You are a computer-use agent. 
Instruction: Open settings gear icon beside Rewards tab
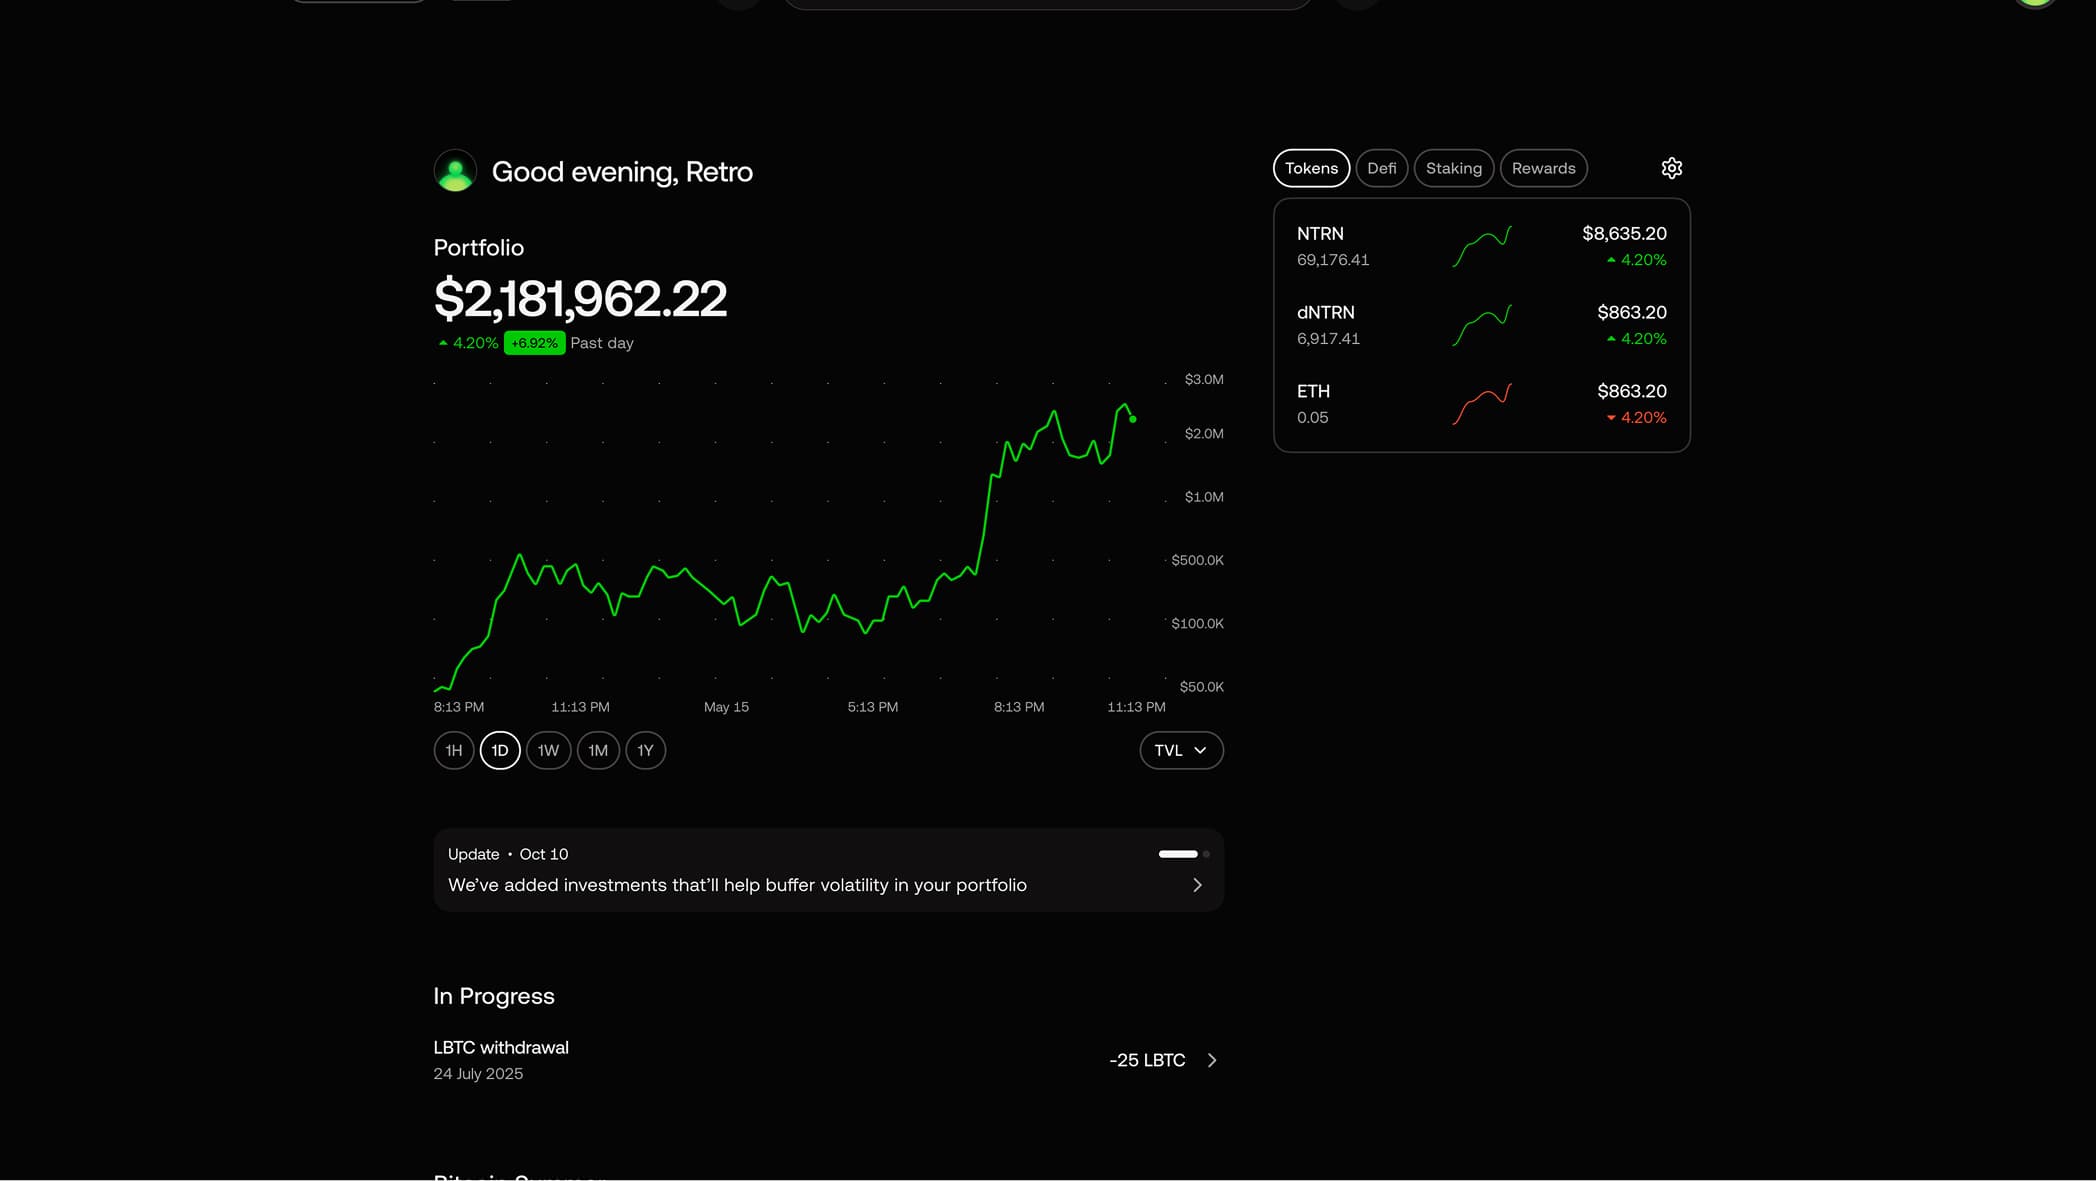pyautogui.click(x=1671, y=168)
